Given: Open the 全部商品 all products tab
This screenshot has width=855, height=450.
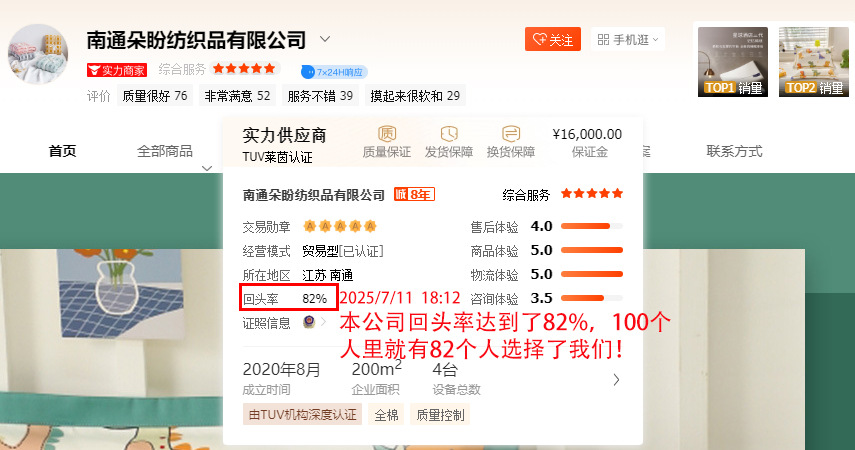Looking at the screenshot, I should click(x=165, y=151).
